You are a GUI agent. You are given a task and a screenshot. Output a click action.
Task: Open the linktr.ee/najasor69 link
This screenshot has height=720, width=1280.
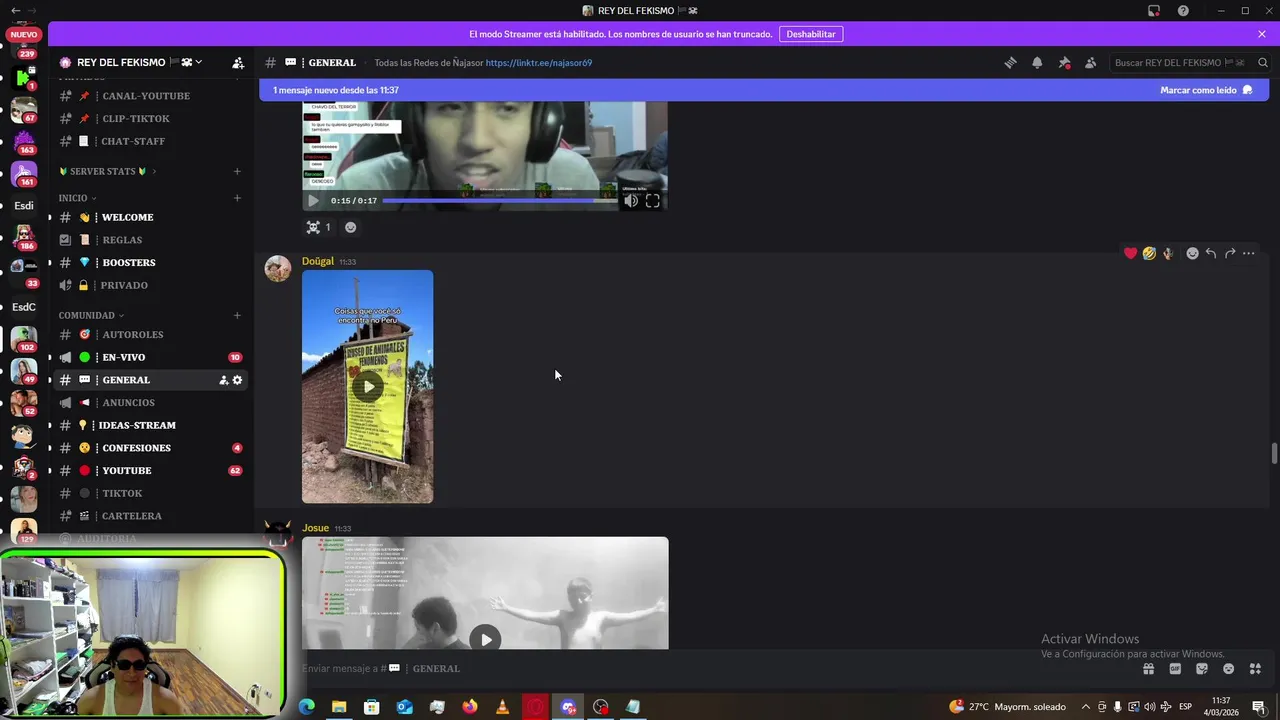539,62
